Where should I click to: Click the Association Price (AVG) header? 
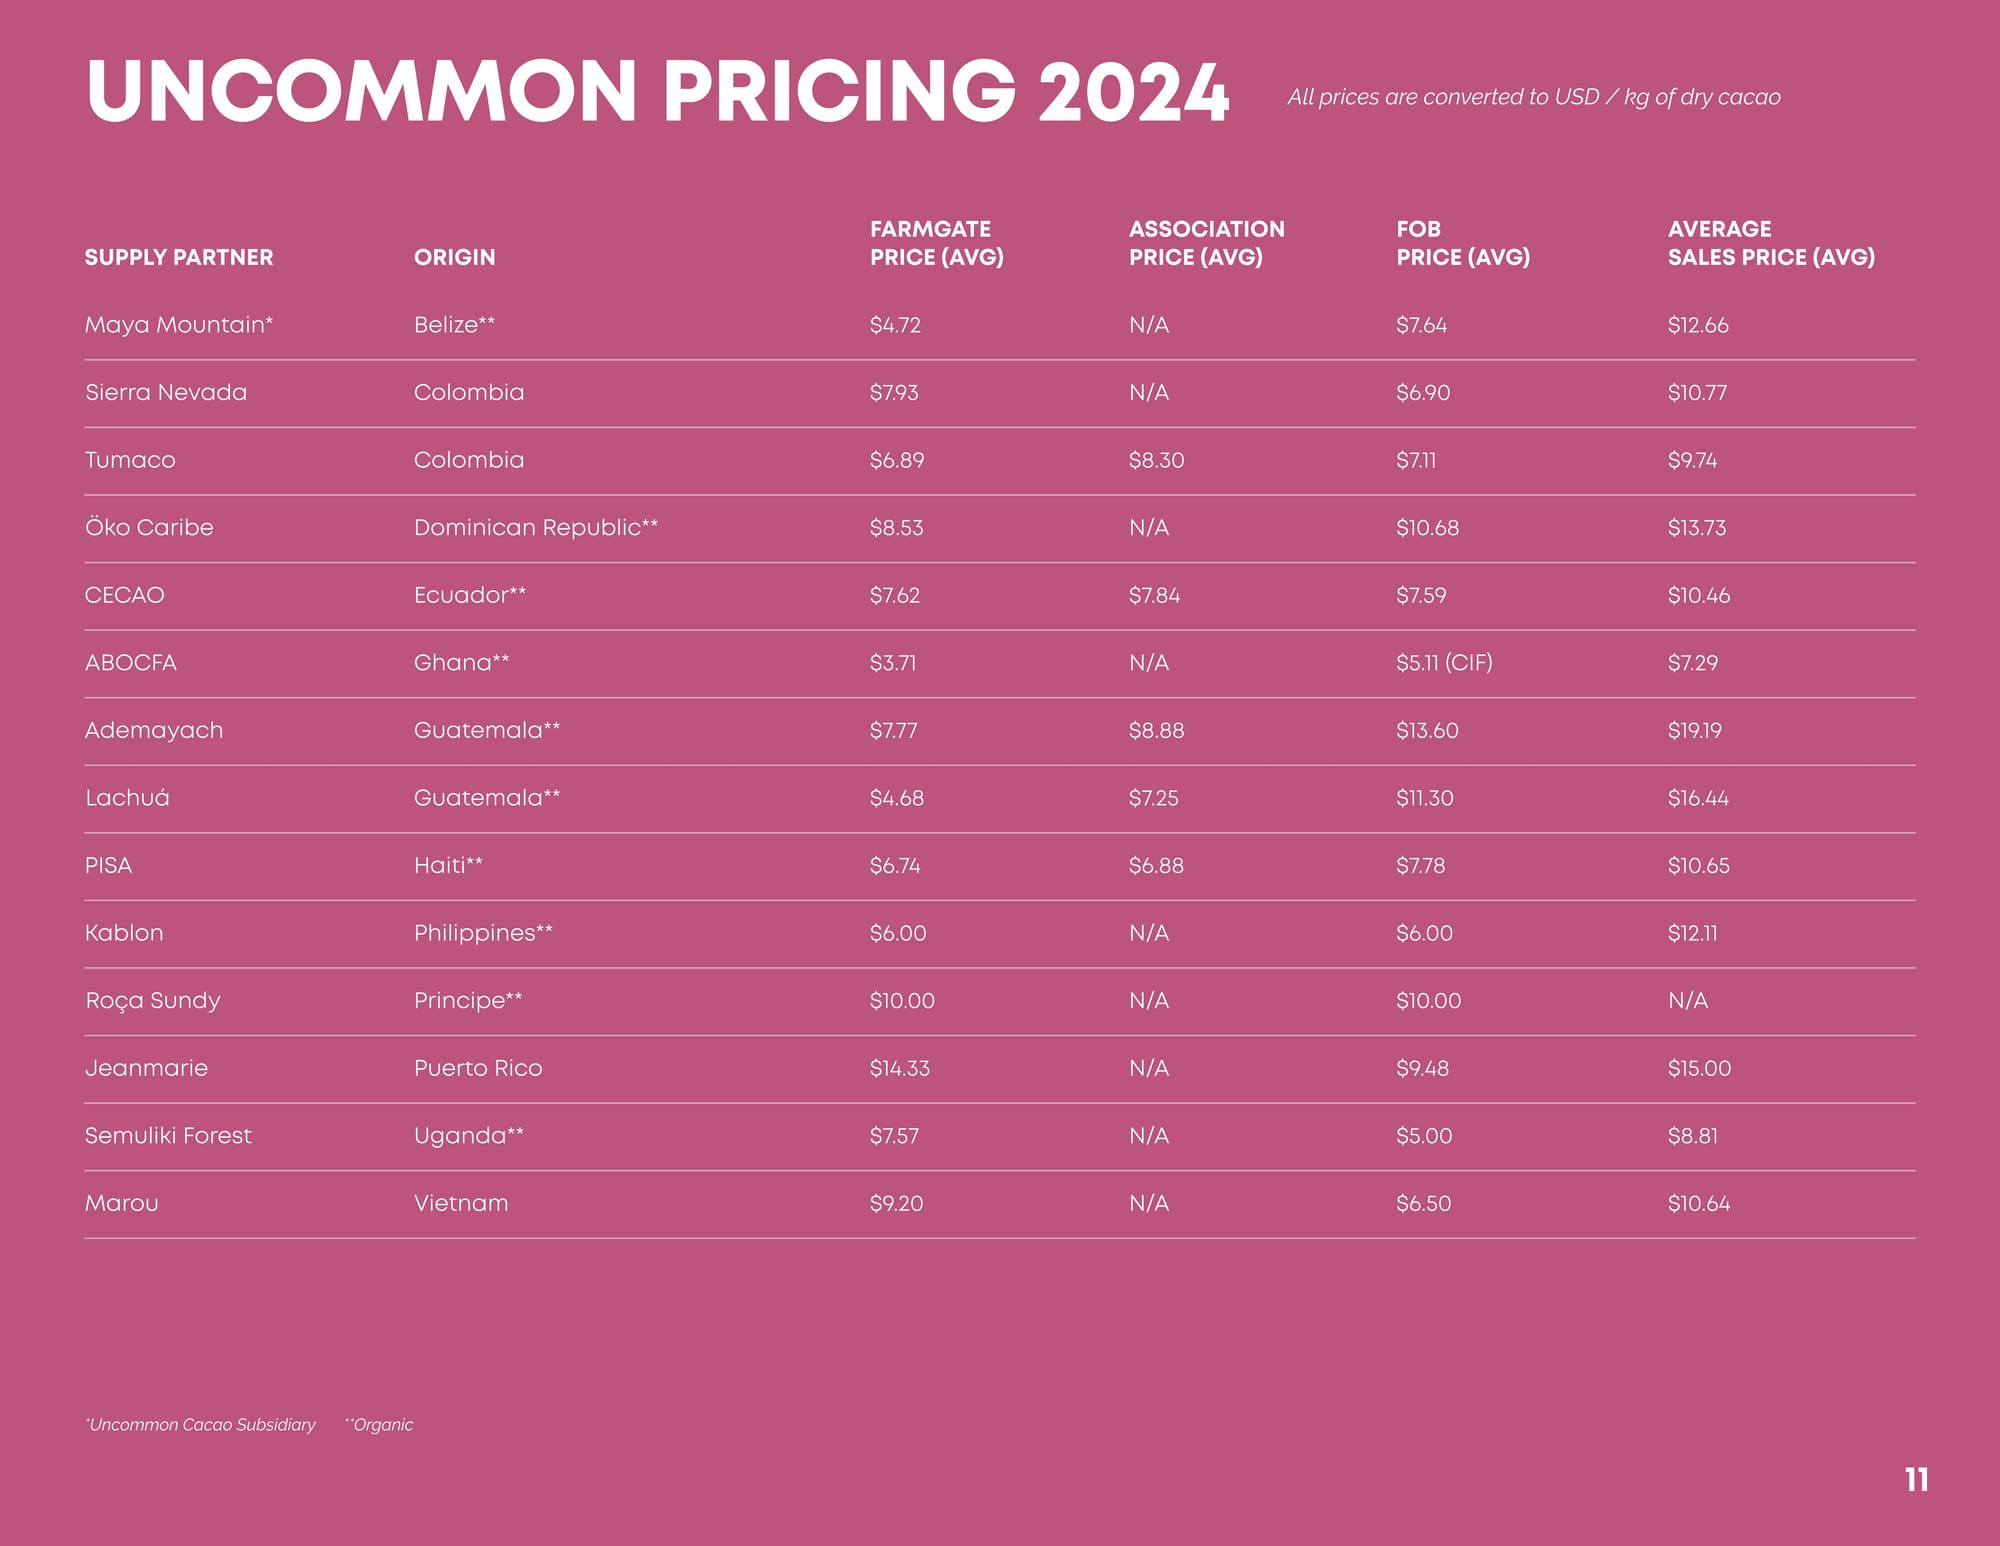(1206, 243)
